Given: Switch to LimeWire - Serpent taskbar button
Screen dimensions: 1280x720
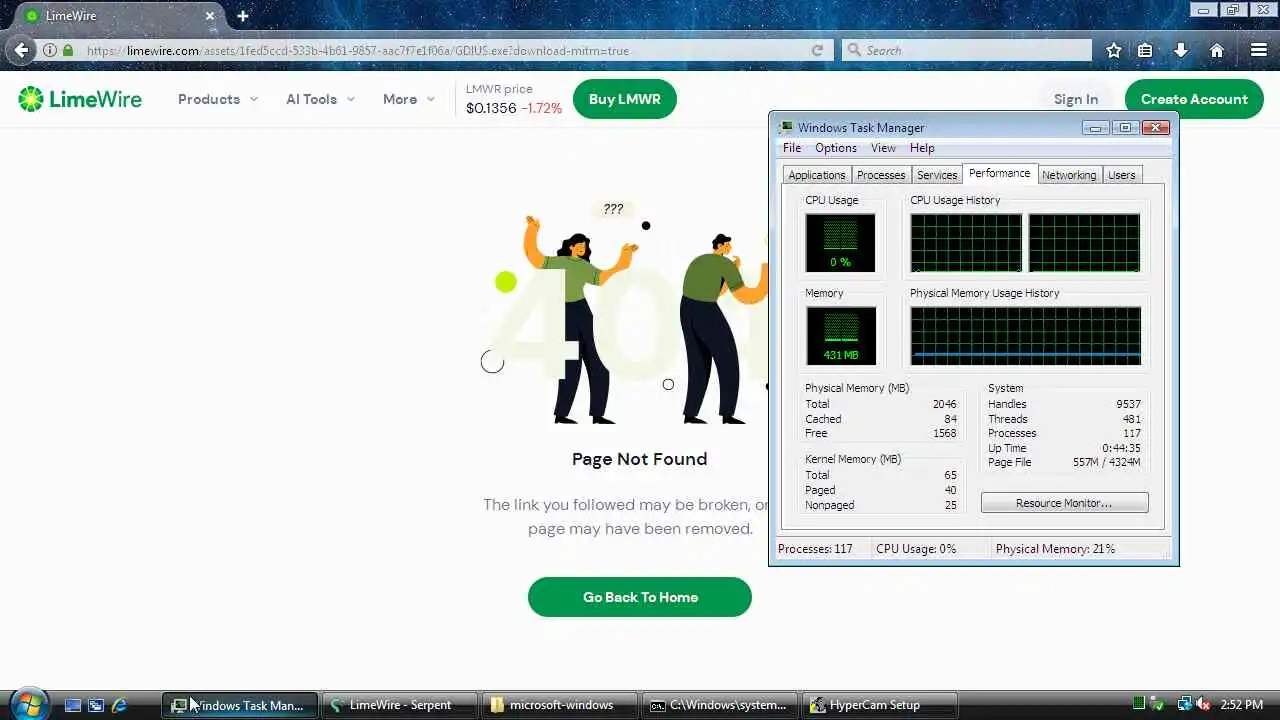Looking at the screenshot, I should 399,705.
